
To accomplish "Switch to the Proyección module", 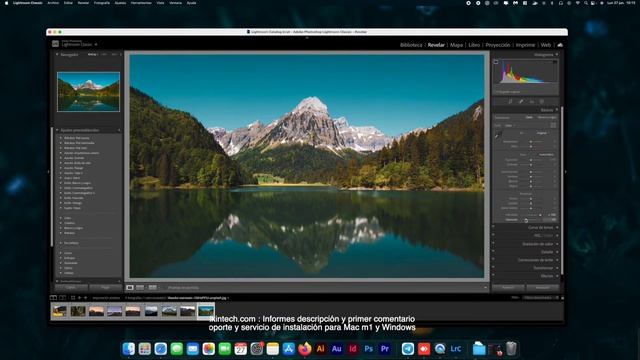I will [498, 45].
